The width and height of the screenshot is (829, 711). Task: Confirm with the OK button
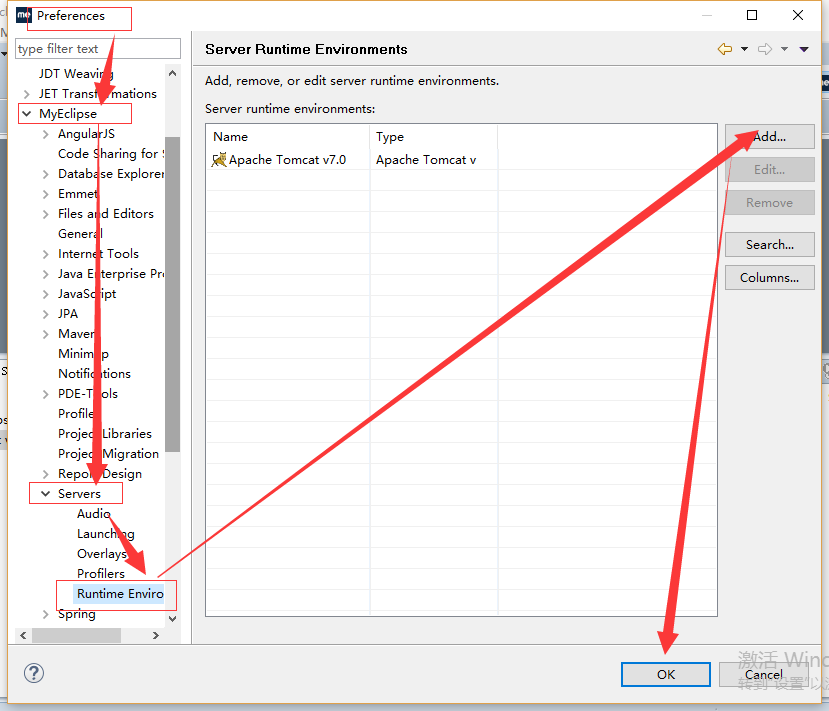coord(666,675)
